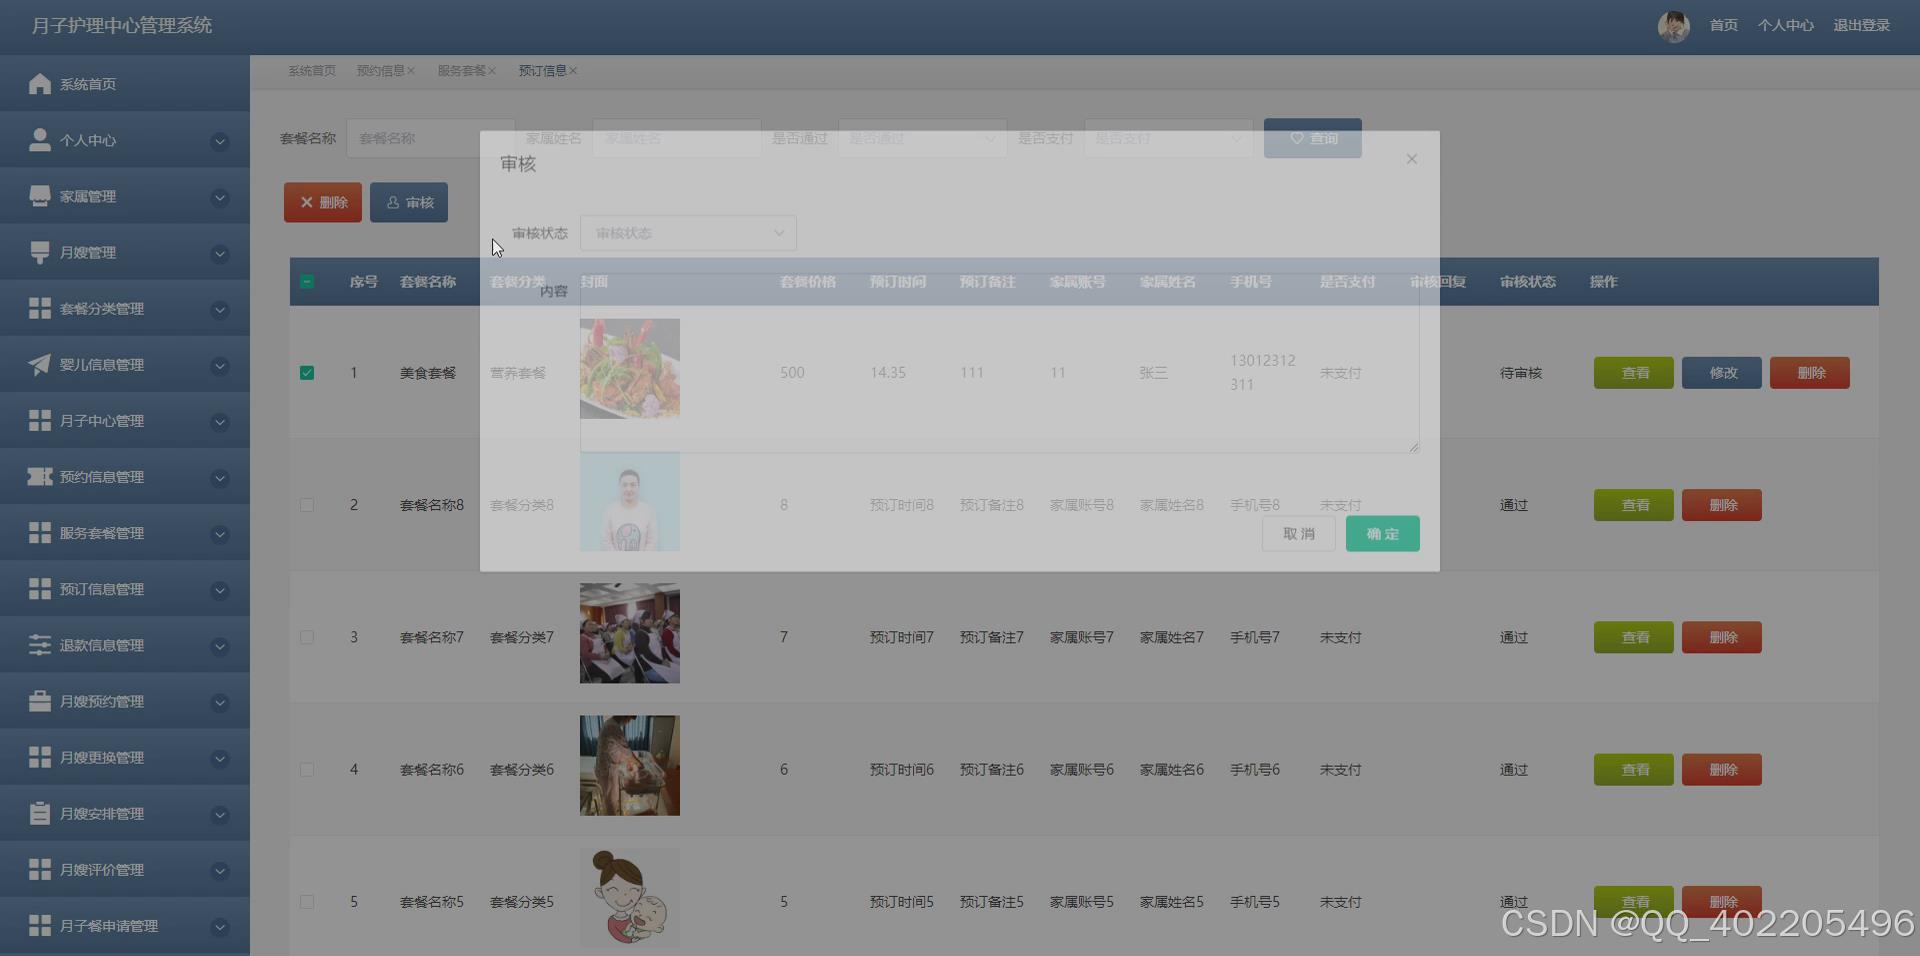Click the clipboard icon for 月嫂安排管理
Screen dimensions: 1920x956
click(x=40, y=812)
